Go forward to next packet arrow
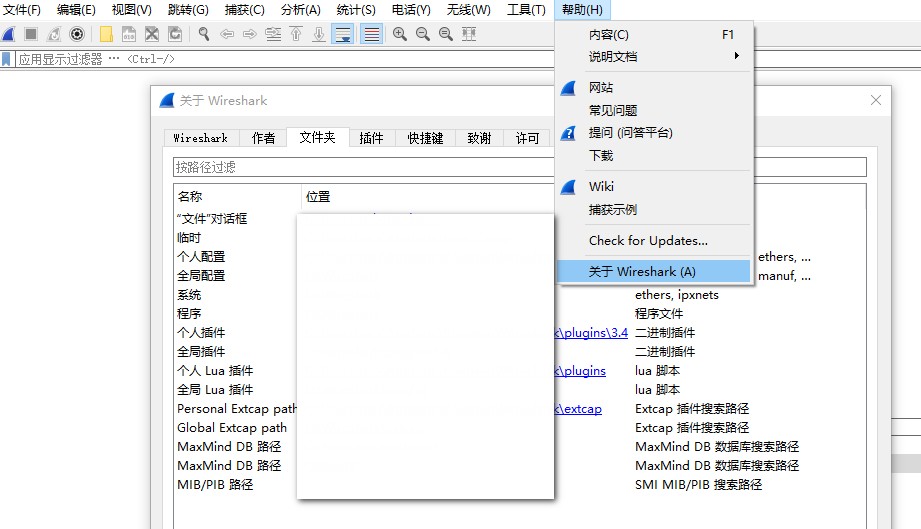 250,34
